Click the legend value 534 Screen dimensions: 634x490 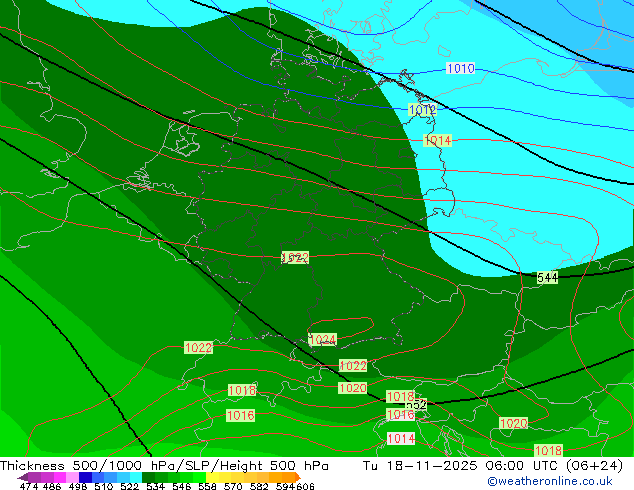tap(155, 486)
